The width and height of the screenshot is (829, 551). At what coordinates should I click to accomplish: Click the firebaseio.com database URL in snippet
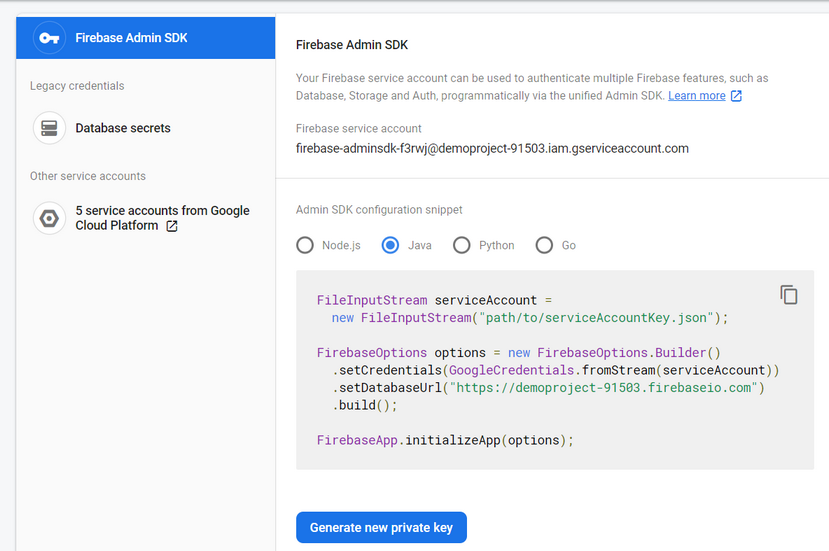coord(608,387)
